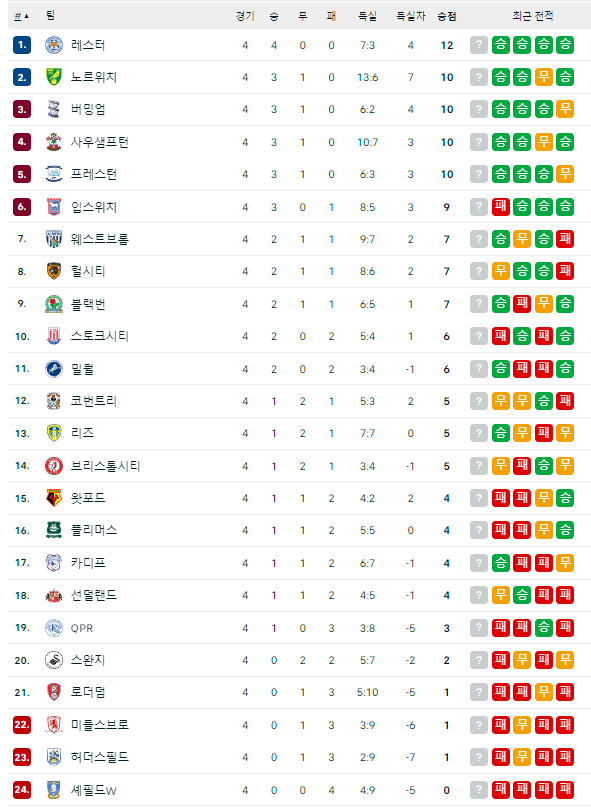The image size is (591, 809).
Task: Open the QPR club crest icon
Action: point(54,628)
